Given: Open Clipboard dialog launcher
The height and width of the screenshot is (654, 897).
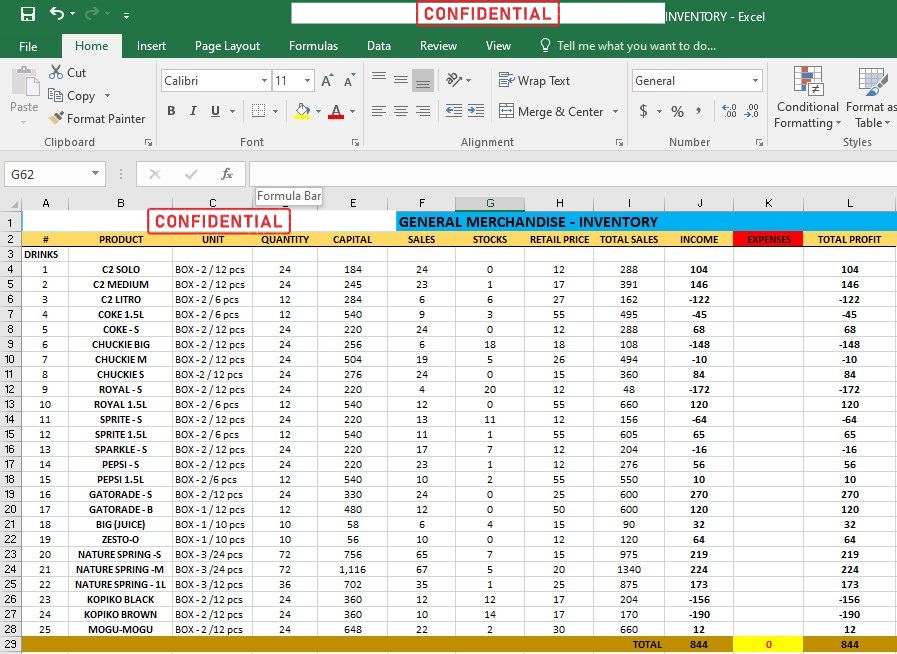Looking at the screenshot, I should 148,142.
